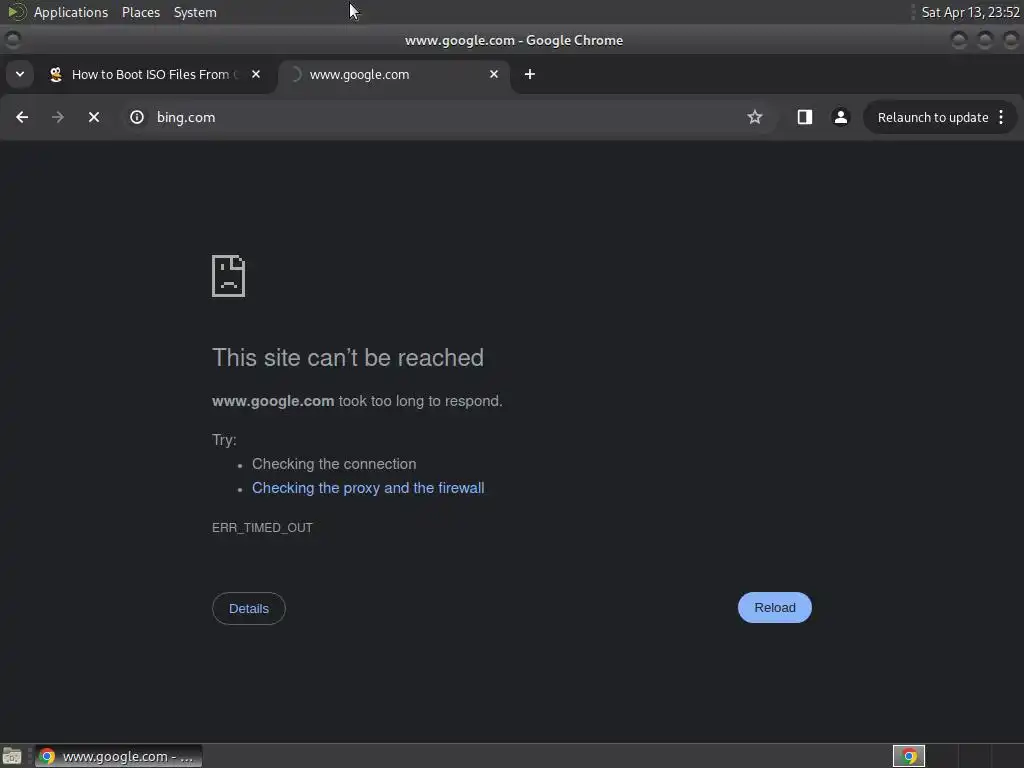Image resolution: width=1024 pixels, height=768 pixels.
Task: Open the side panel icon
Action: click(805, 117)
